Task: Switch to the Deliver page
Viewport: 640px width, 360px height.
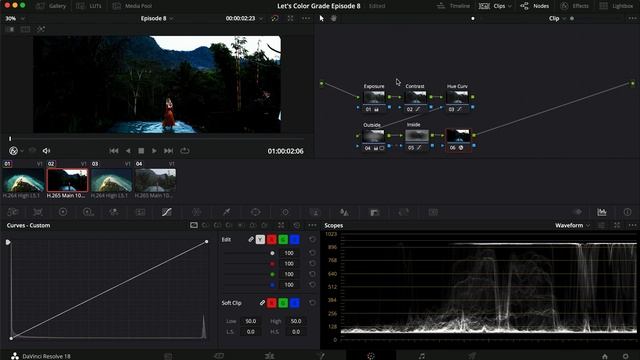Action: click(472, 356)
